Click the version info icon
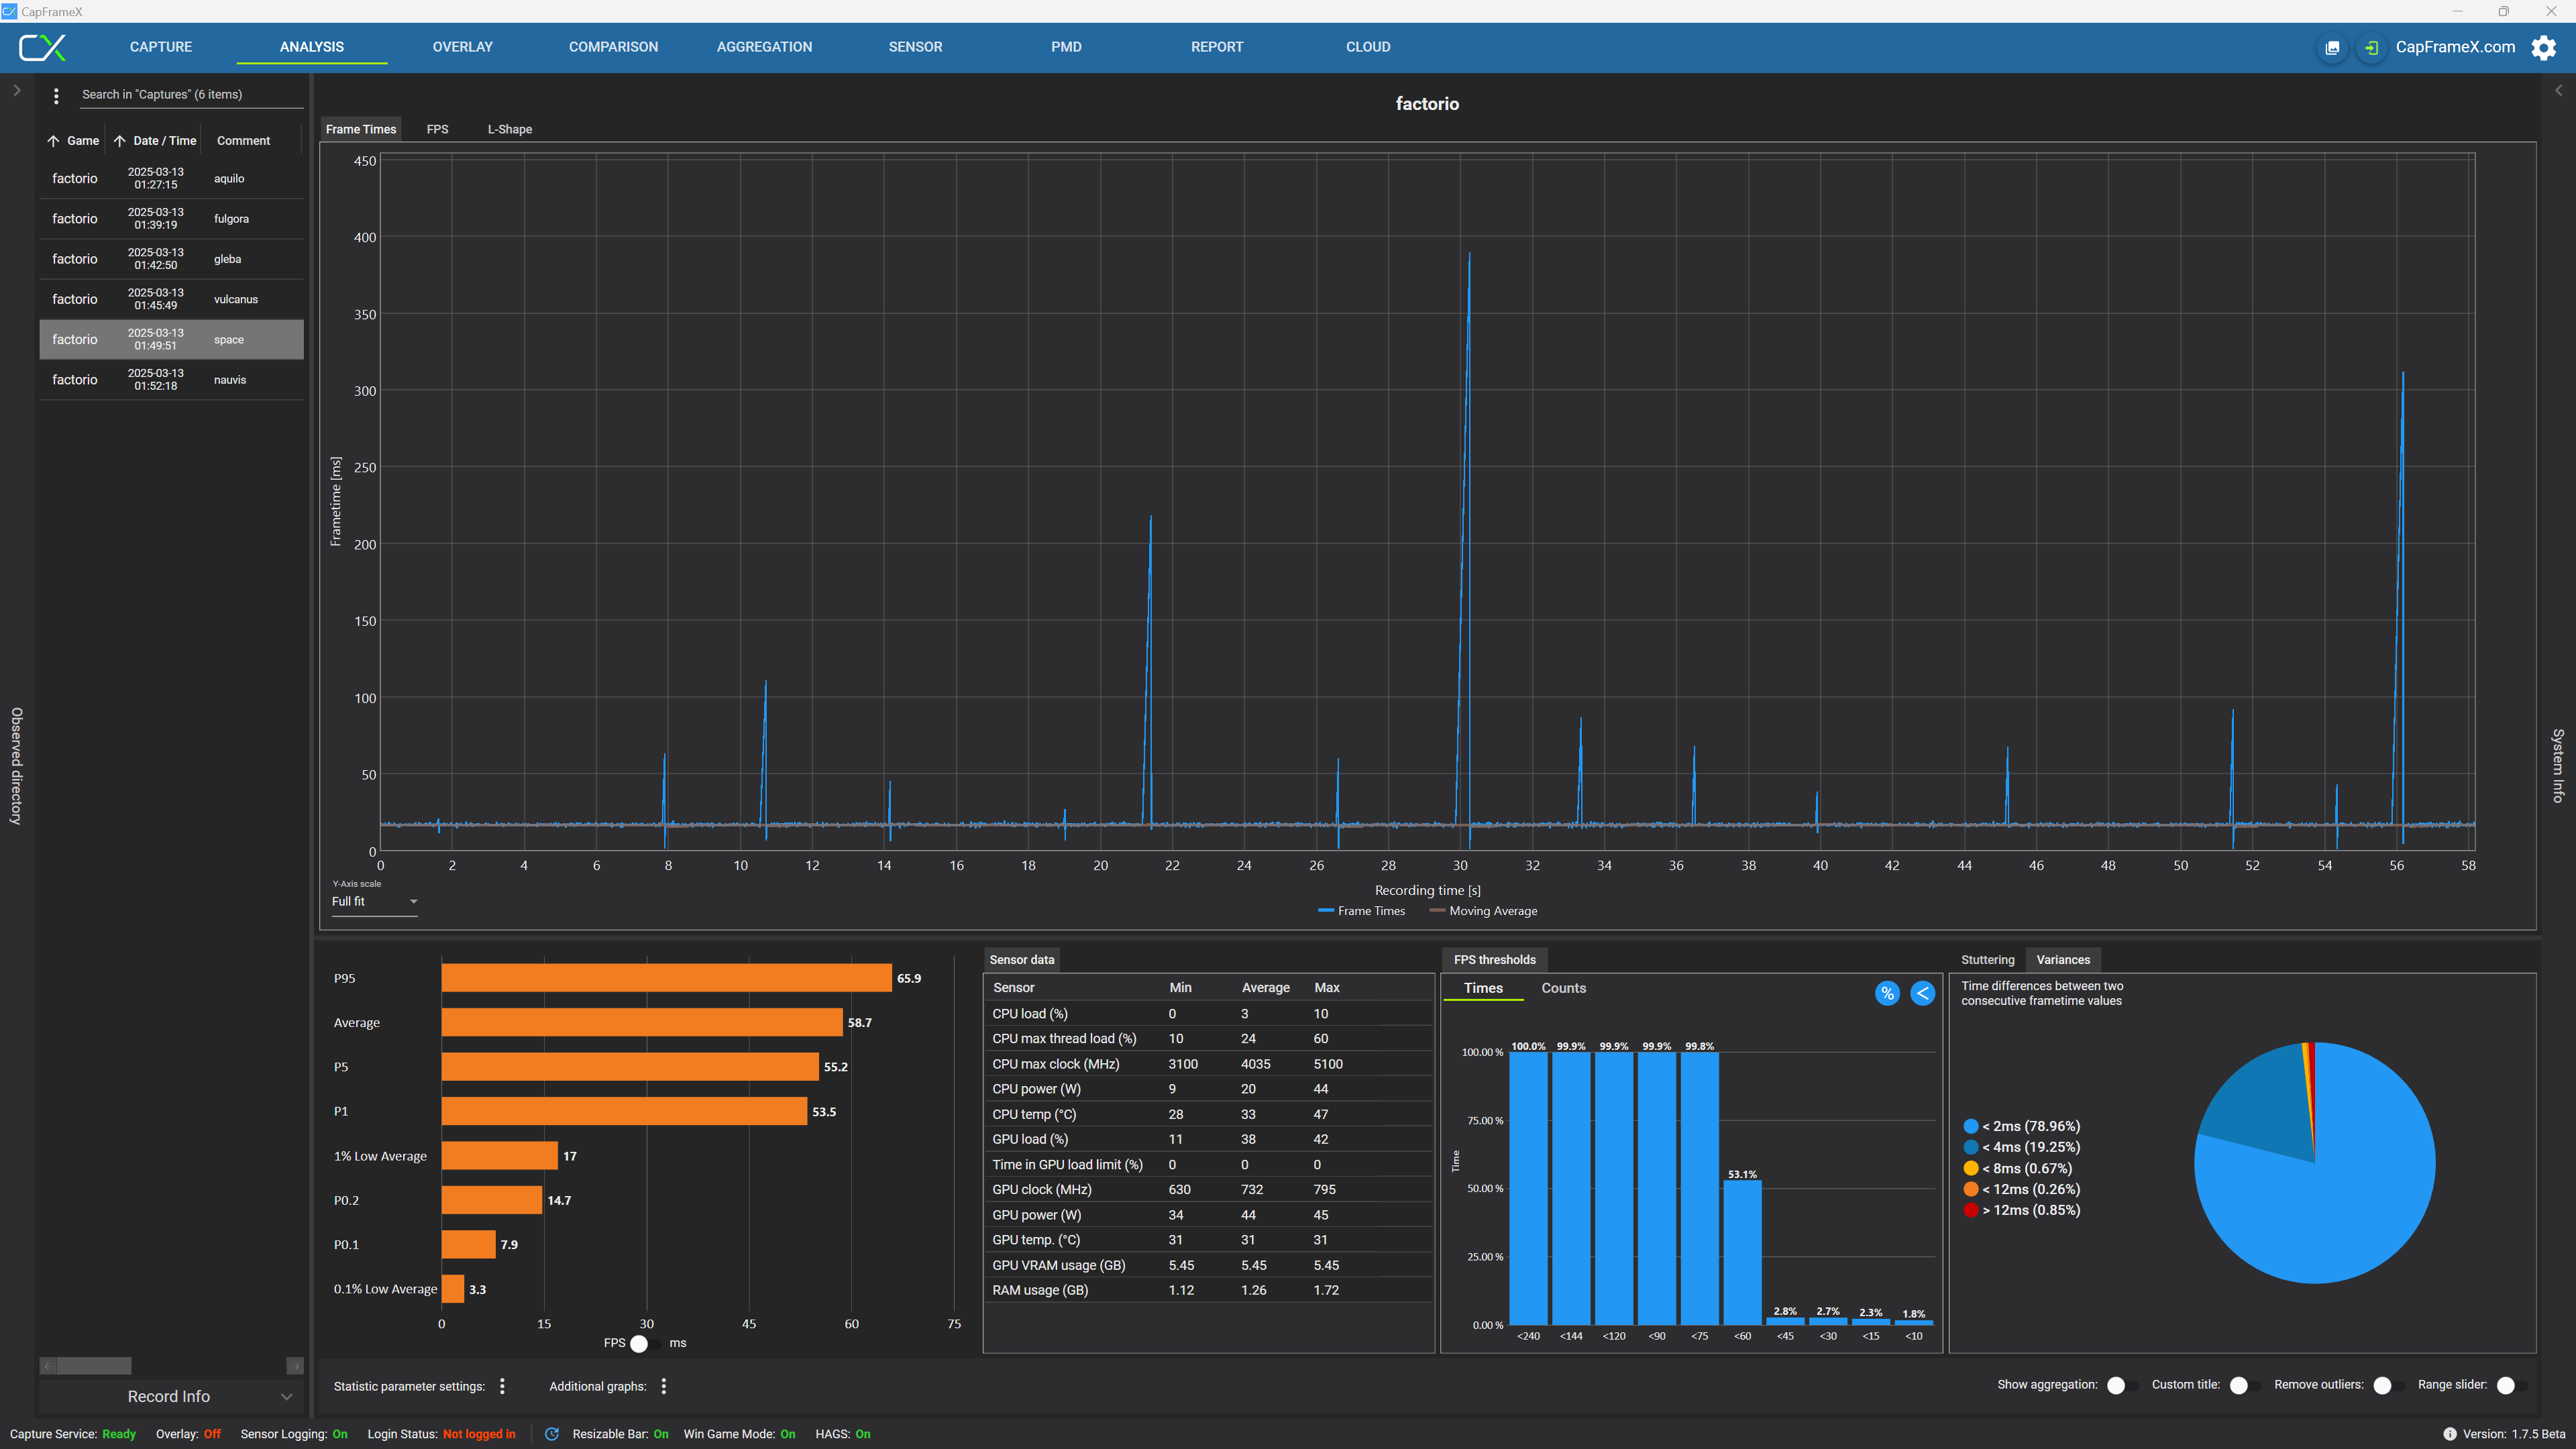The image size is (2576, 1449). (2449, 1434)
